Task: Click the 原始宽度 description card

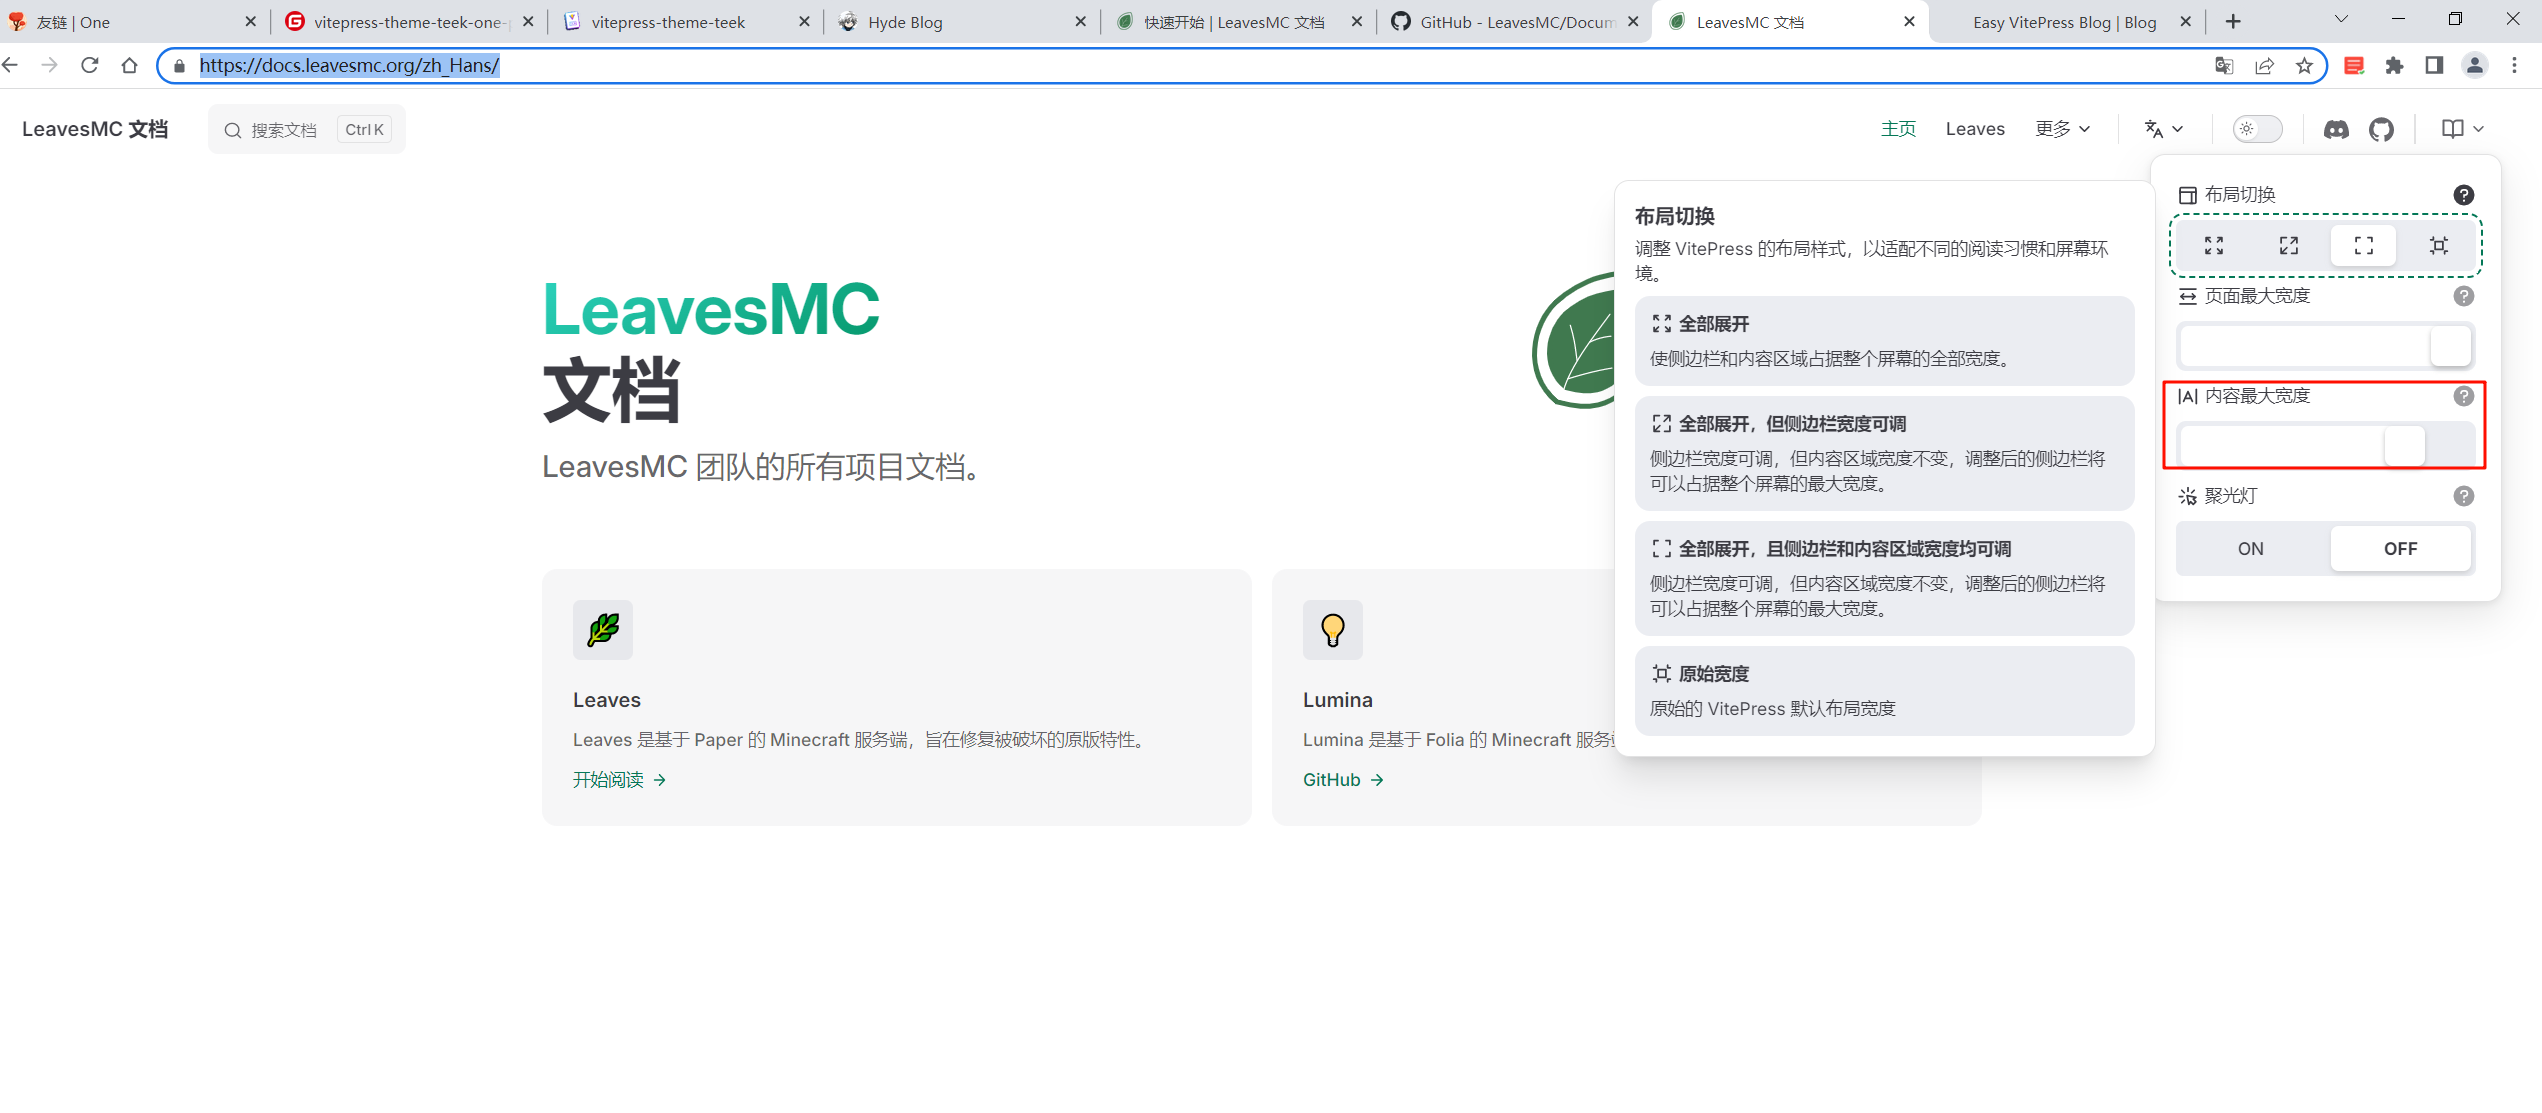Action: pos(1884,691)
